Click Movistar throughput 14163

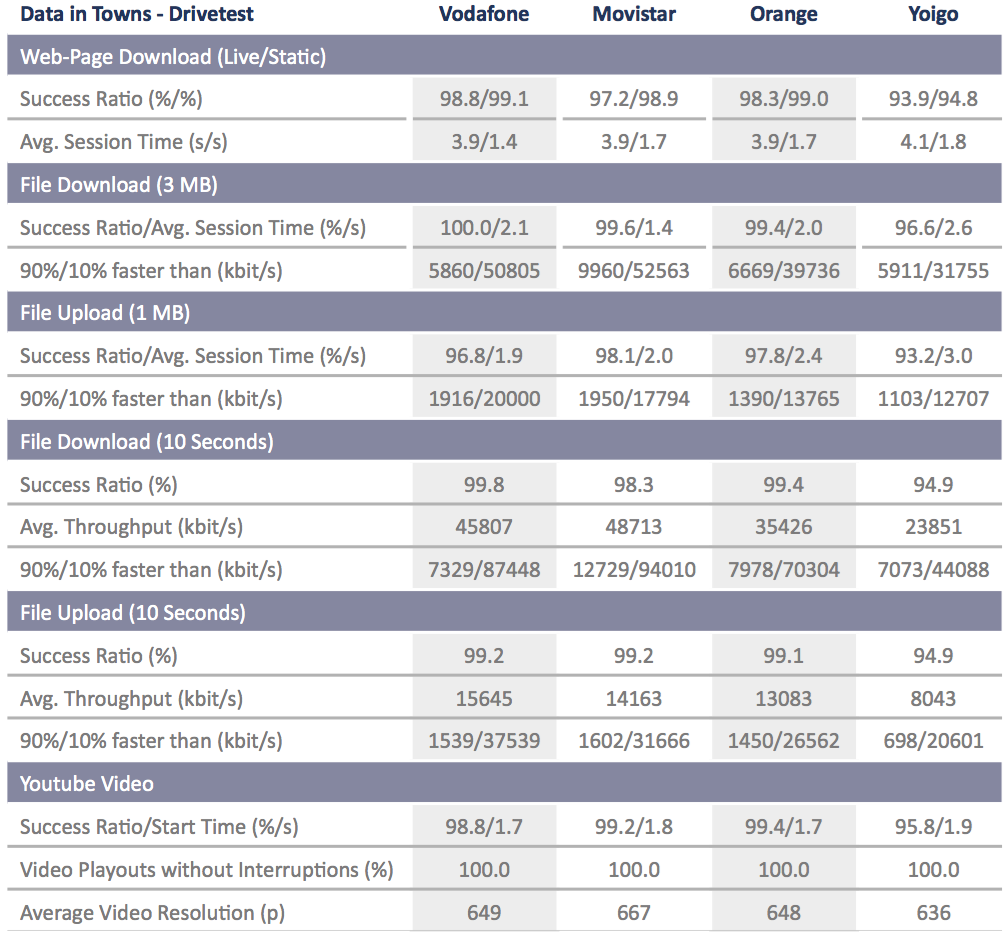[634, 698]
